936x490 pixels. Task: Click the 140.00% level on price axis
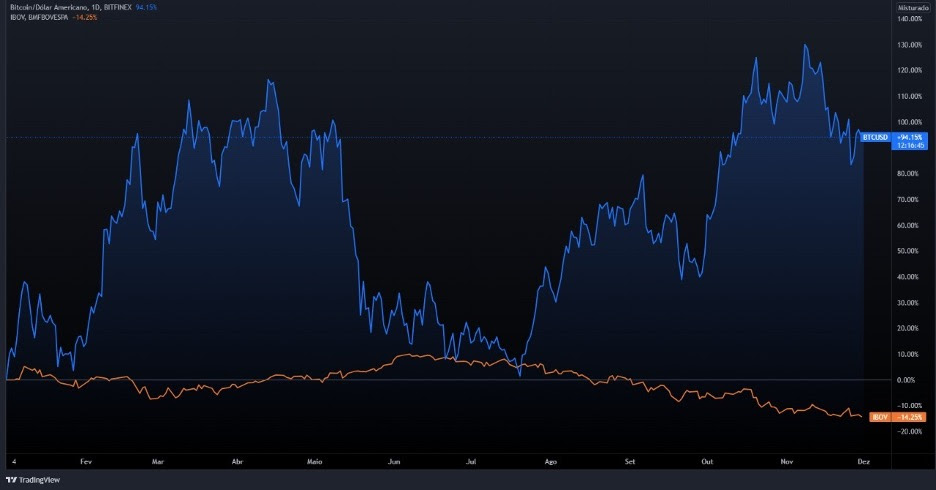click(x=910, y=19)
